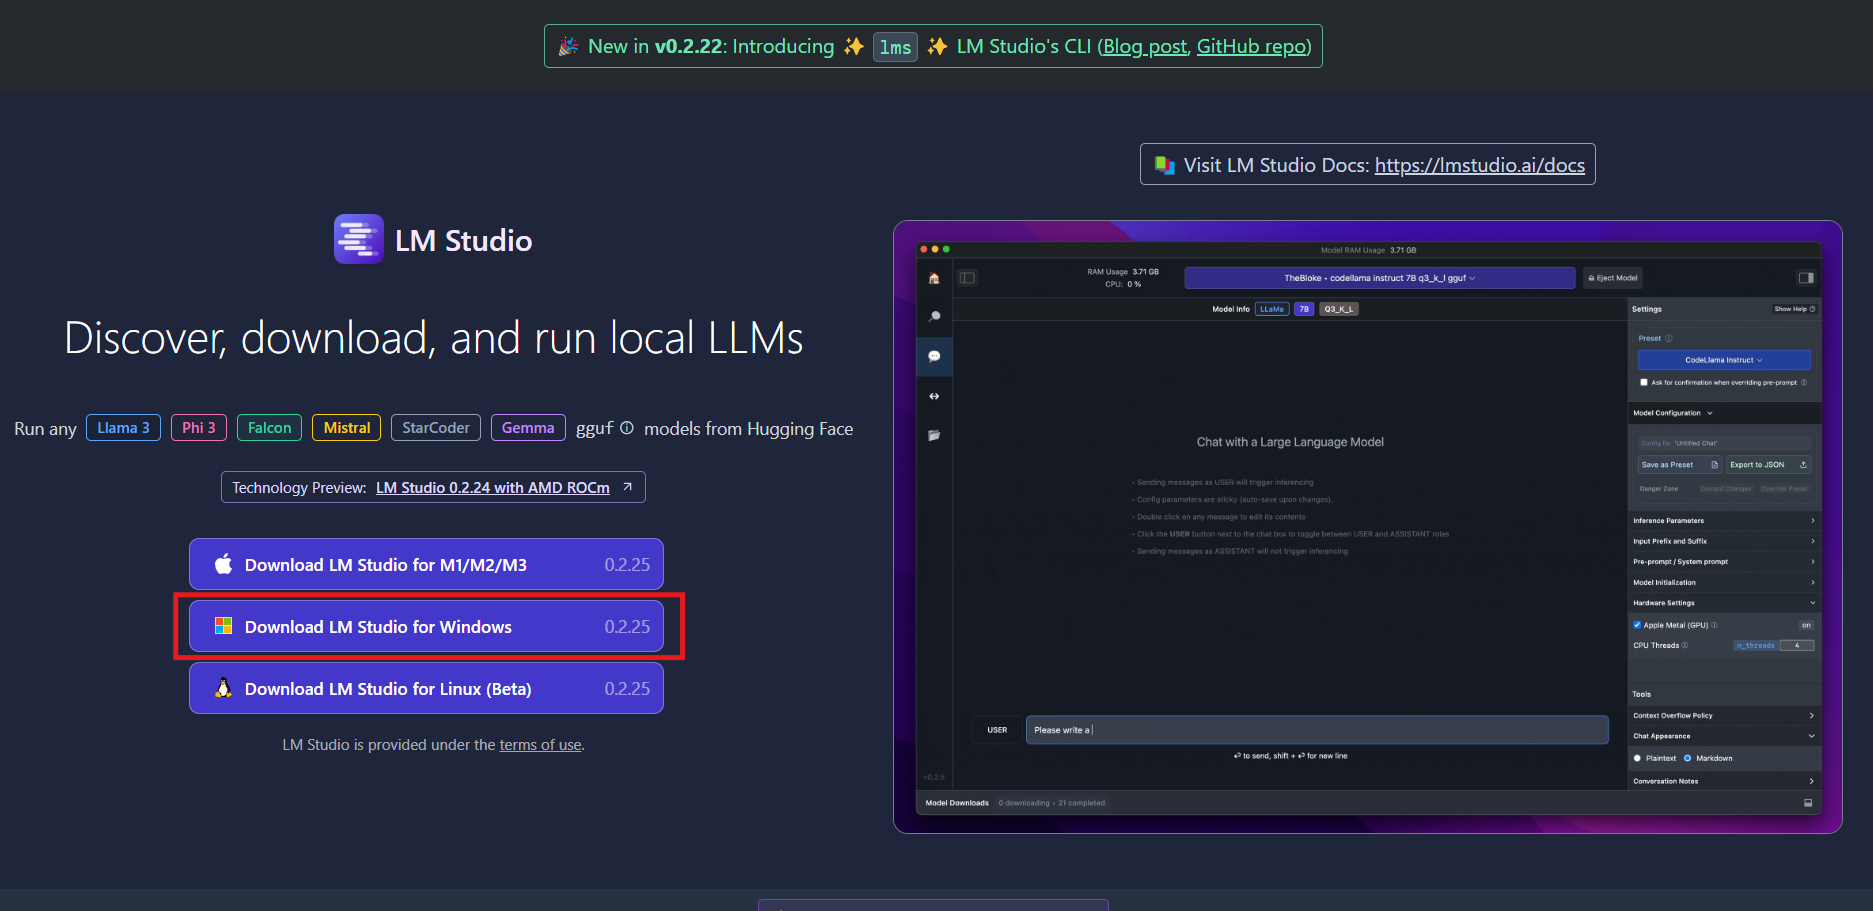Click the LM Studio logo icon
Screen dimensions: 1873x911
[359, 239]
